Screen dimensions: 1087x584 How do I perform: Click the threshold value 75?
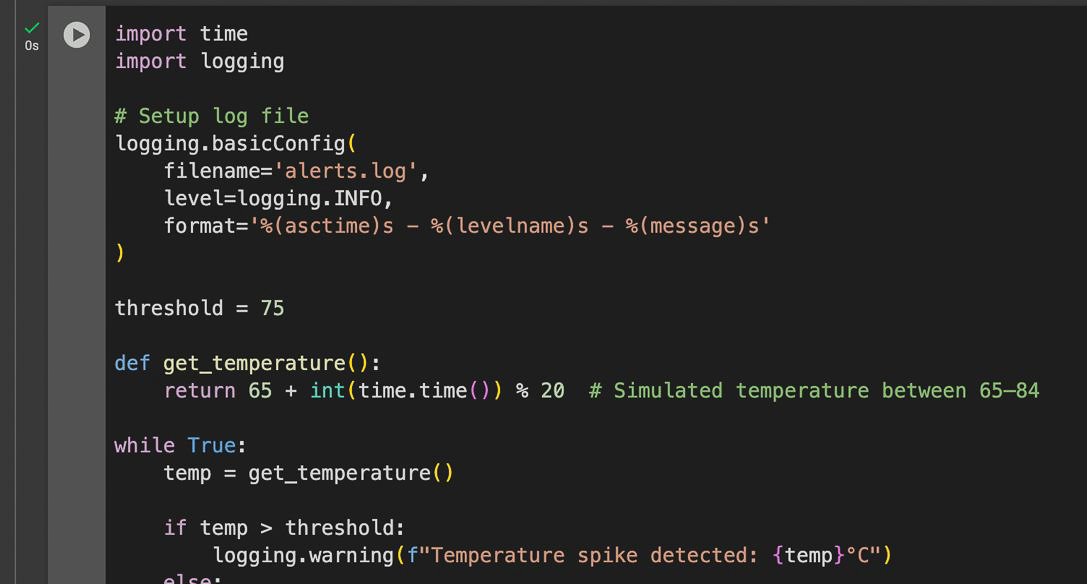click(272, 308)
